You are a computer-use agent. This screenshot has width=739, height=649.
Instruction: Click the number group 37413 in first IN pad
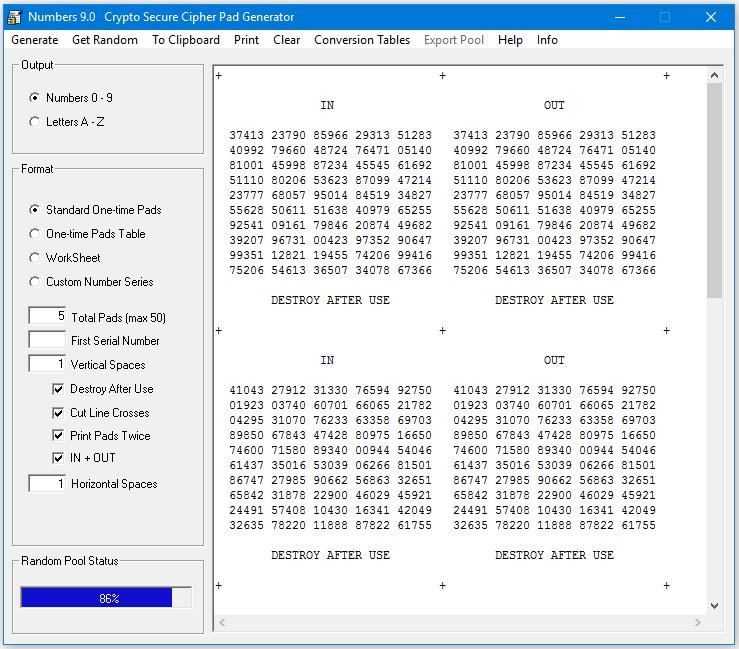pyautogui.click(x=246, y=135)
